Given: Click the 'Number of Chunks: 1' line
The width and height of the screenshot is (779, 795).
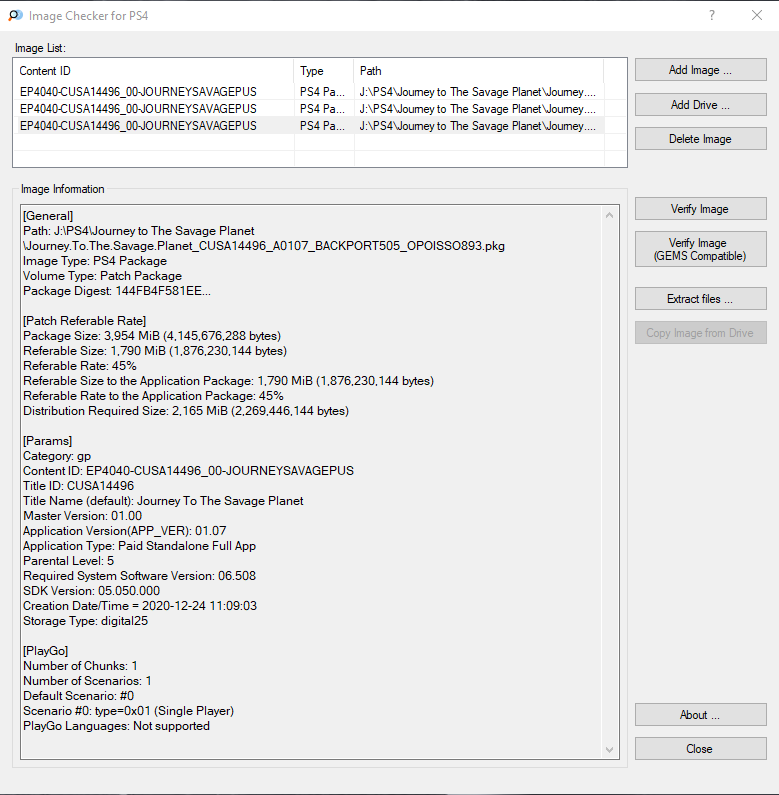Looking at the screenshot, I should click(80, 666).
